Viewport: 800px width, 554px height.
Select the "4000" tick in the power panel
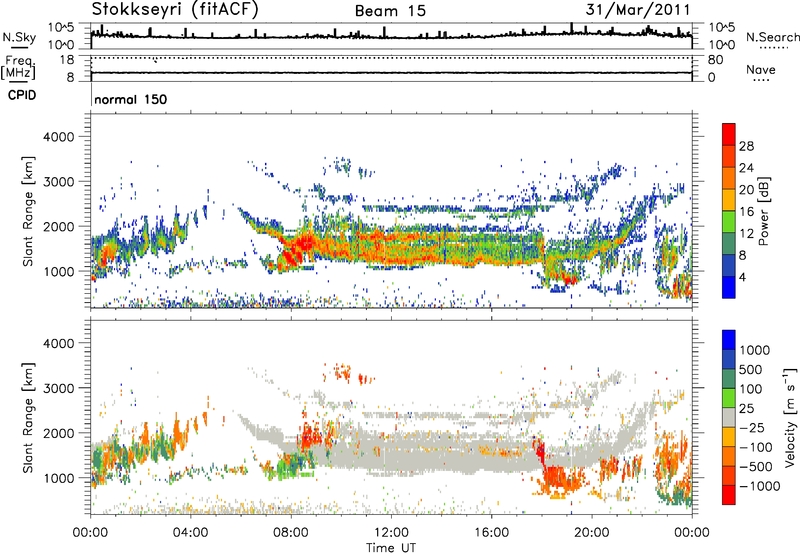point(58,137)
